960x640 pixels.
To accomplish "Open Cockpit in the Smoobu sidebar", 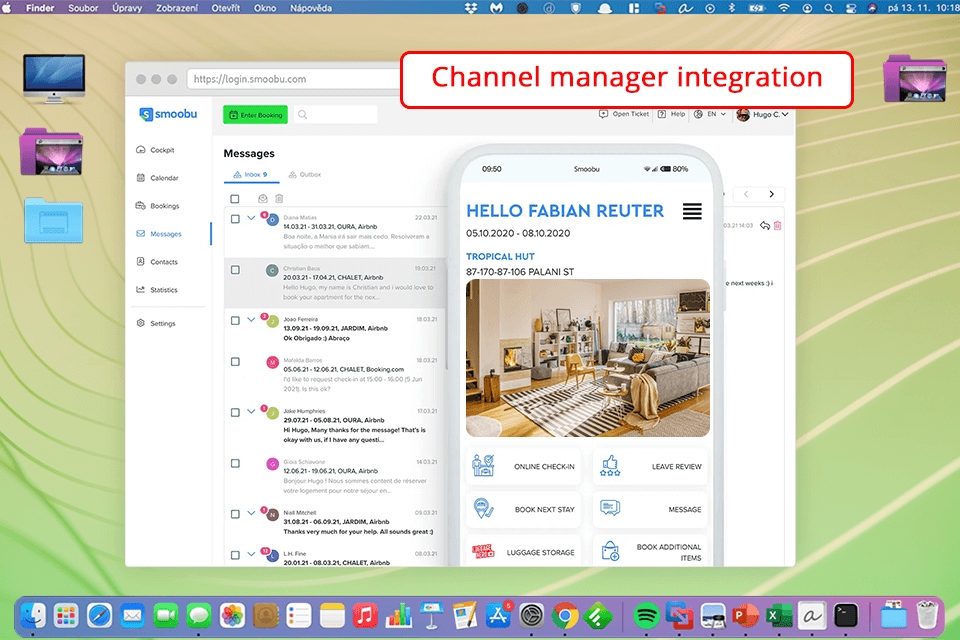I will click(156, 150).
